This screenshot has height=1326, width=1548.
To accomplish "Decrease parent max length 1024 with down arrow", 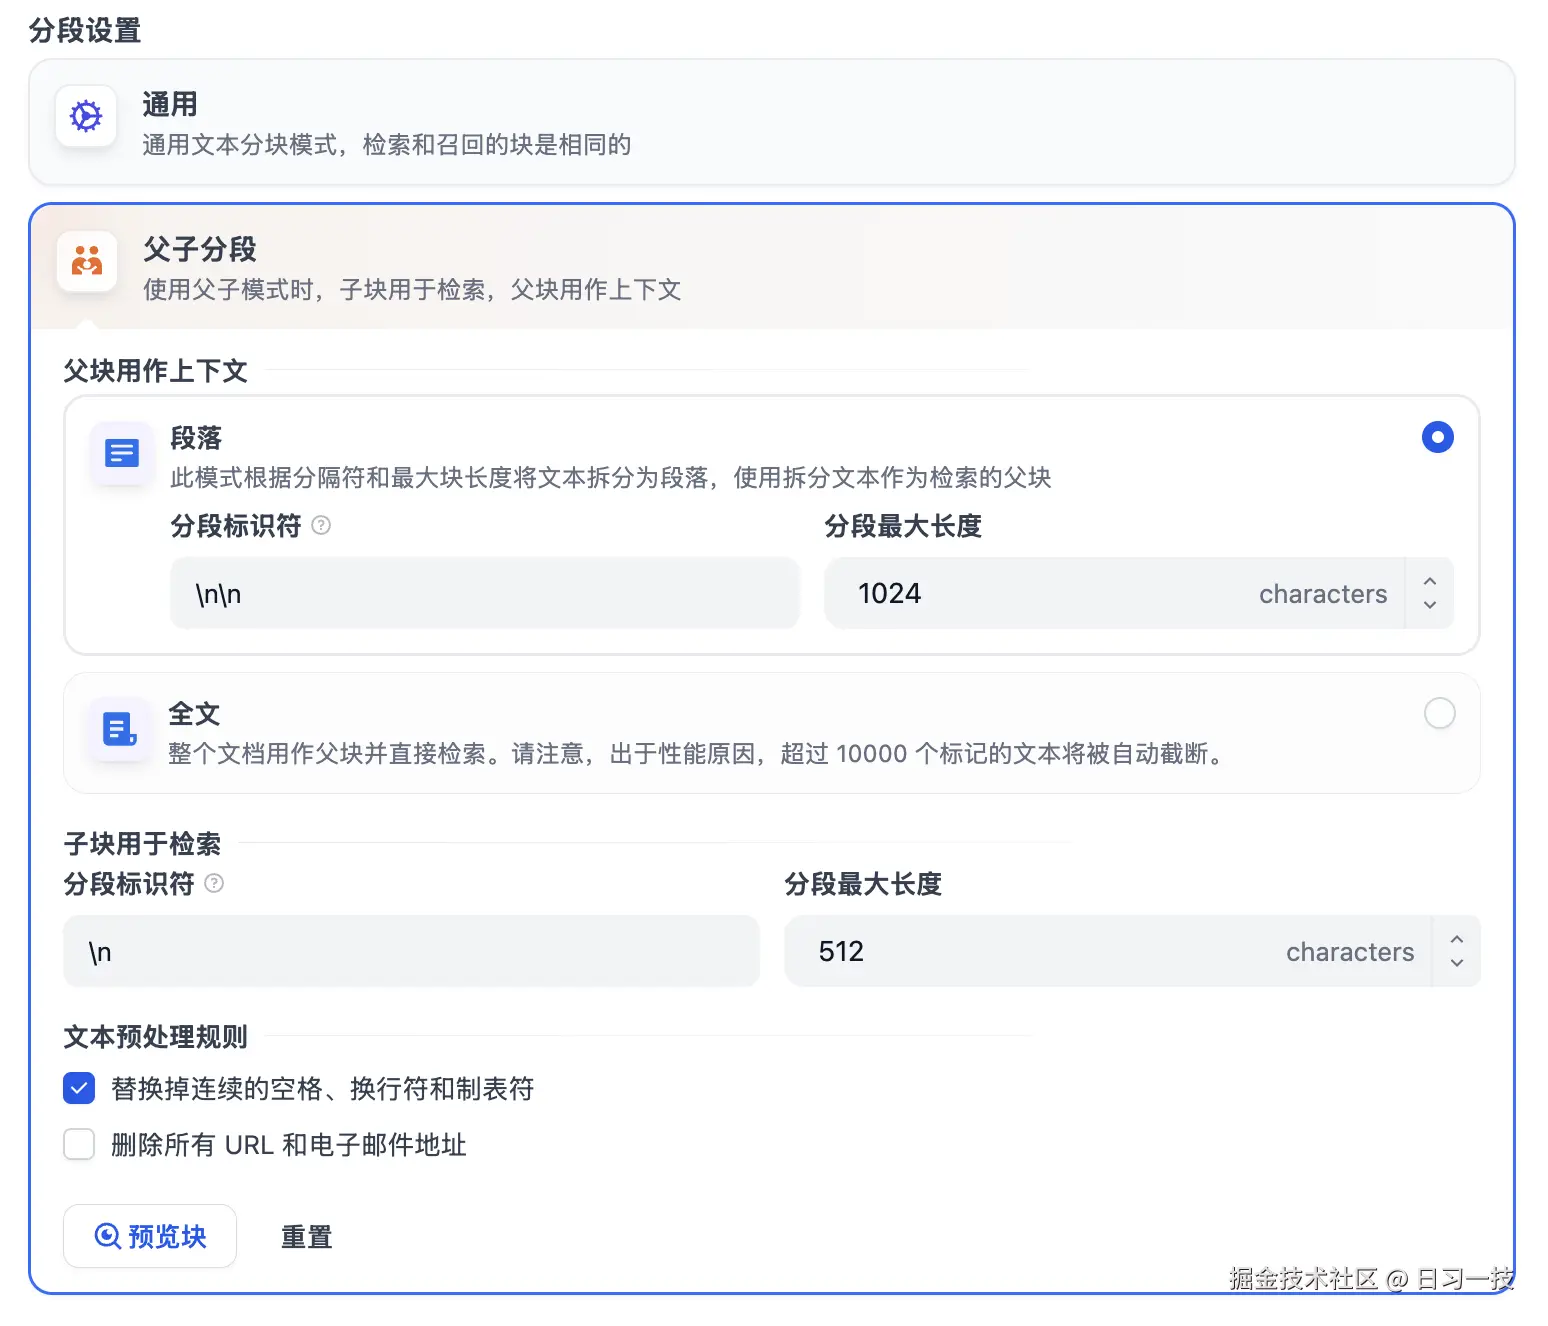I will click(x=1430, y=605).
